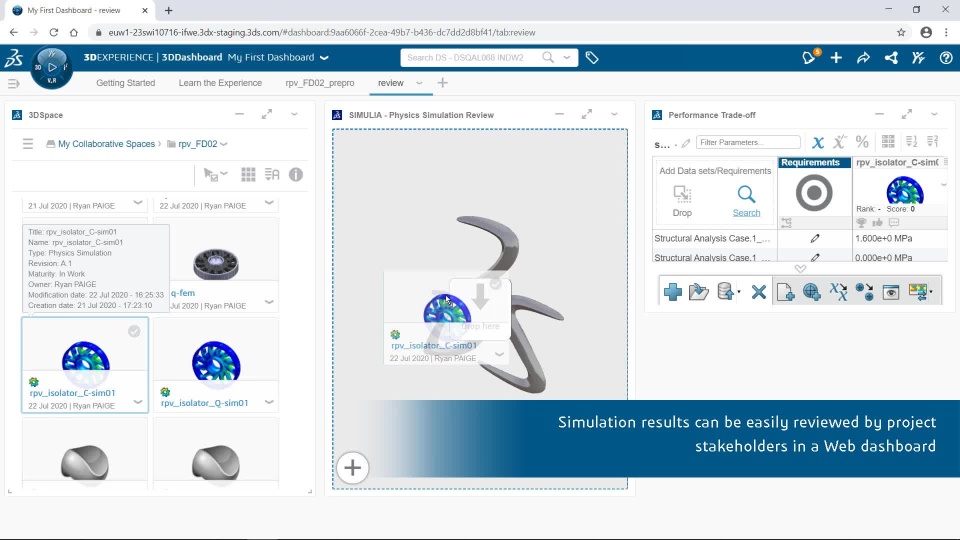Image resolution: width=960 pixels, height=540 pixels.
Task: Expand rpv_FD02 breadcrumb dropdown
Action: 224,144
